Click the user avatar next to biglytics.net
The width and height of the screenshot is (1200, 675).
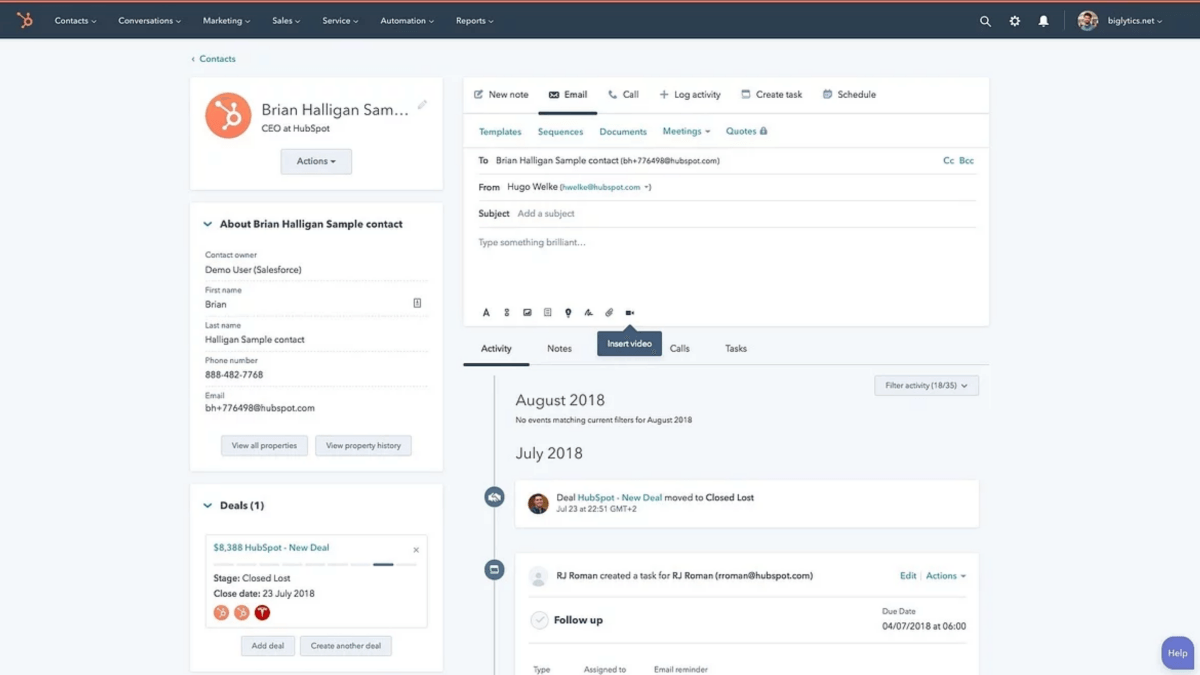(x=1088, y=20)
